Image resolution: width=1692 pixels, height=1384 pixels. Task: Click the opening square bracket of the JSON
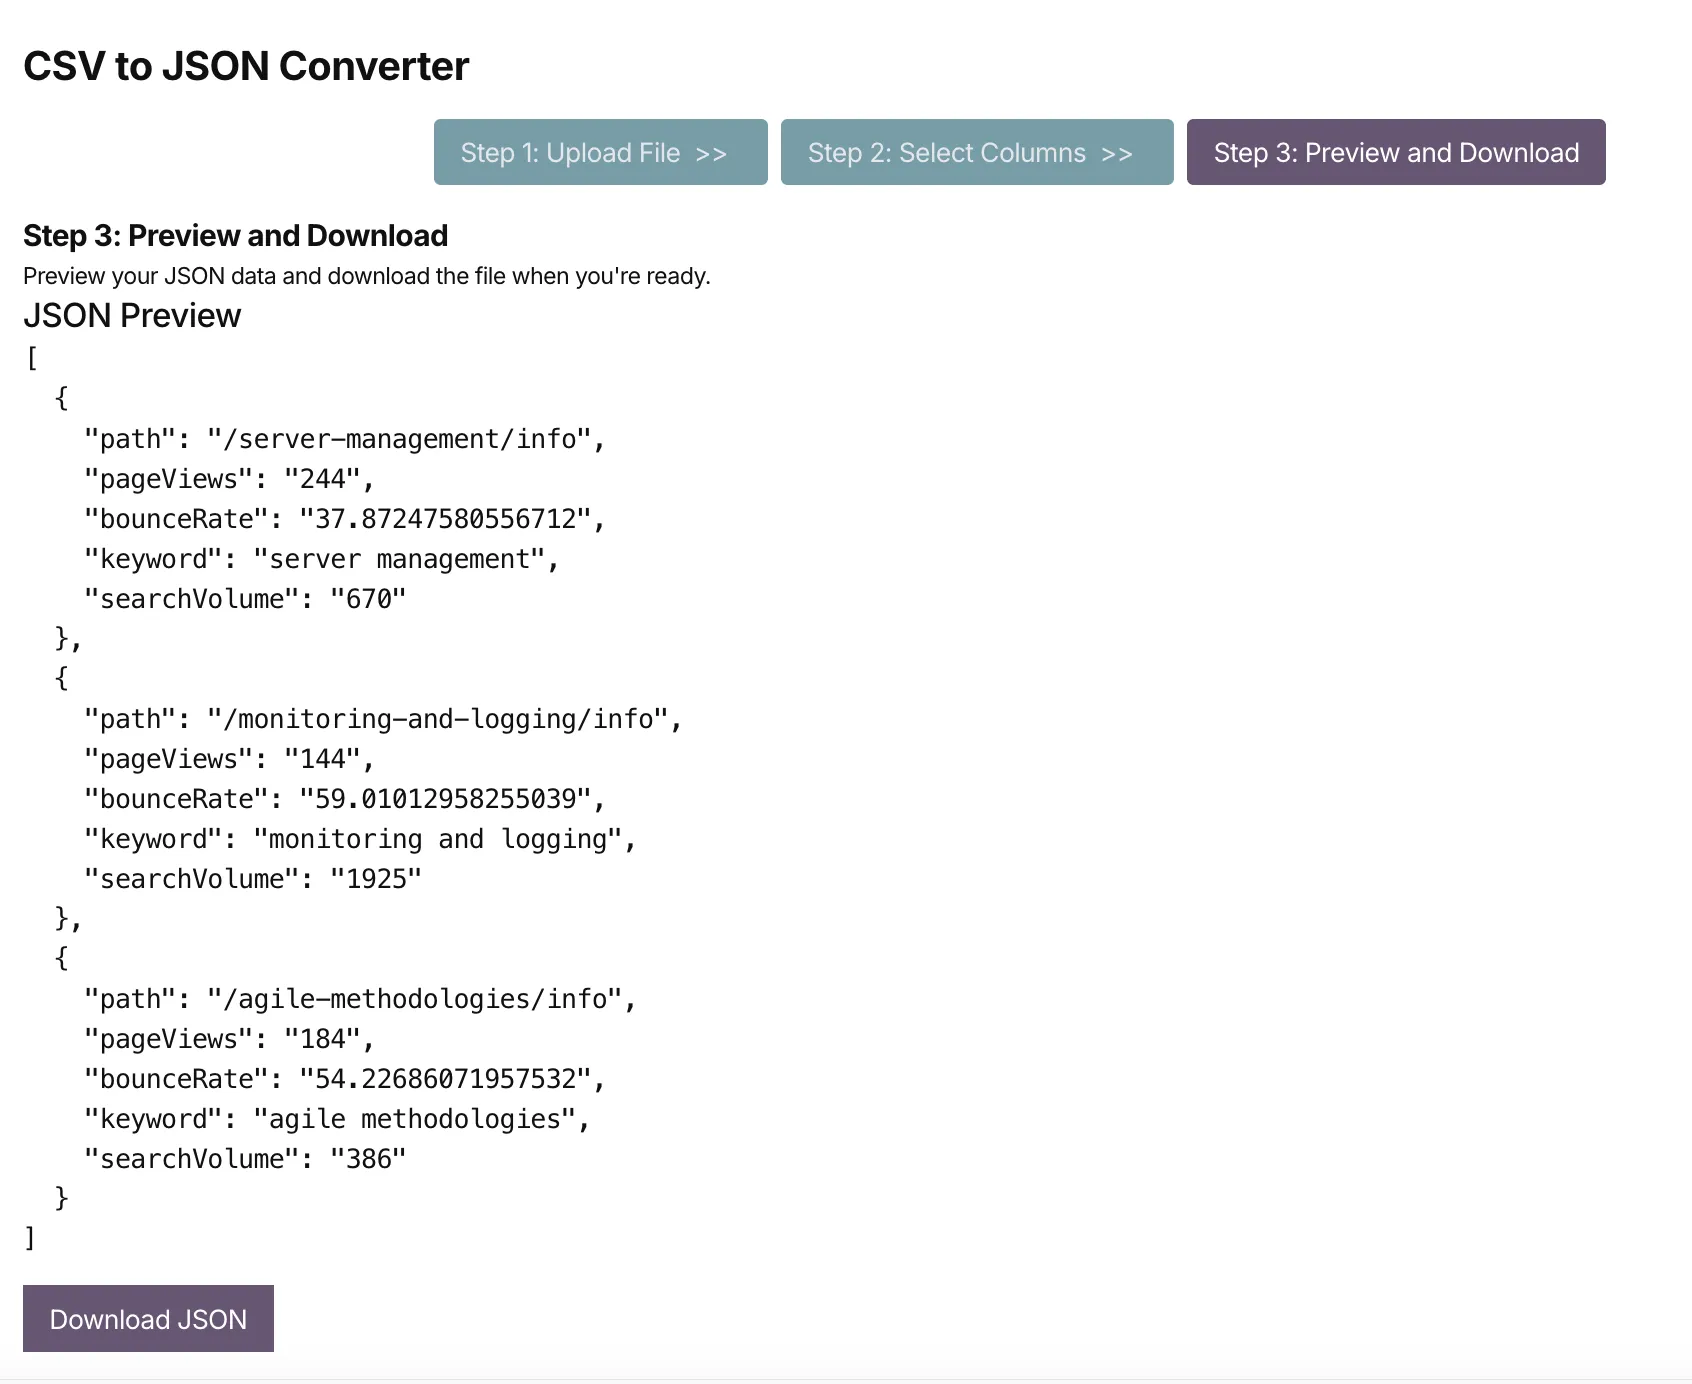pyautogui.click(x=32, y=358)
